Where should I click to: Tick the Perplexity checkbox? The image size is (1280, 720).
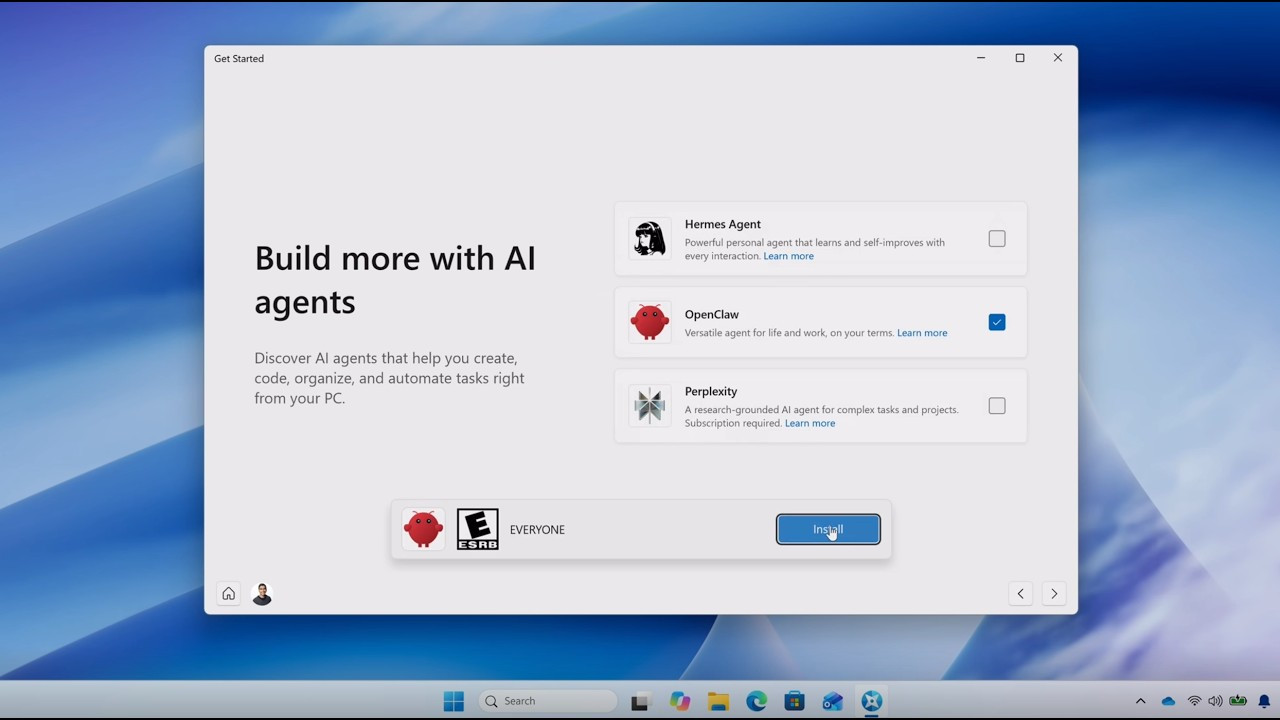click(997, 406)
